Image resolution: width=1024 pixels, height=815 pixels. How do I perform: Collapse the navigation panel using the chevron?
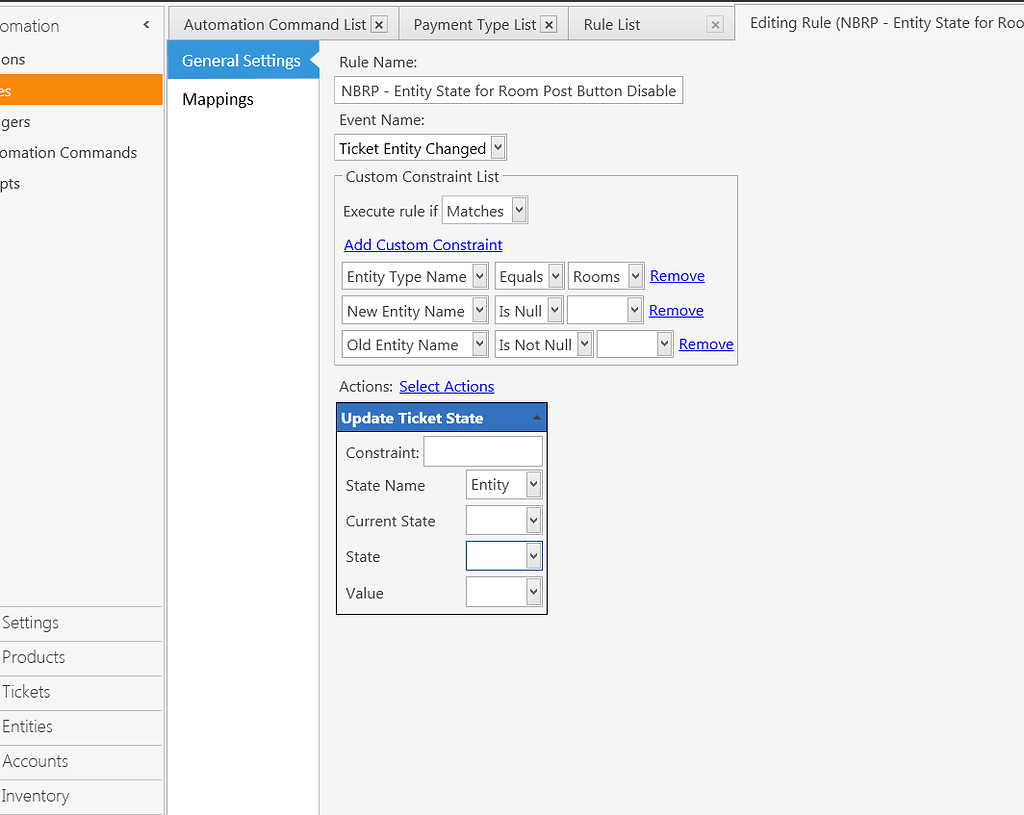[146, 23]
